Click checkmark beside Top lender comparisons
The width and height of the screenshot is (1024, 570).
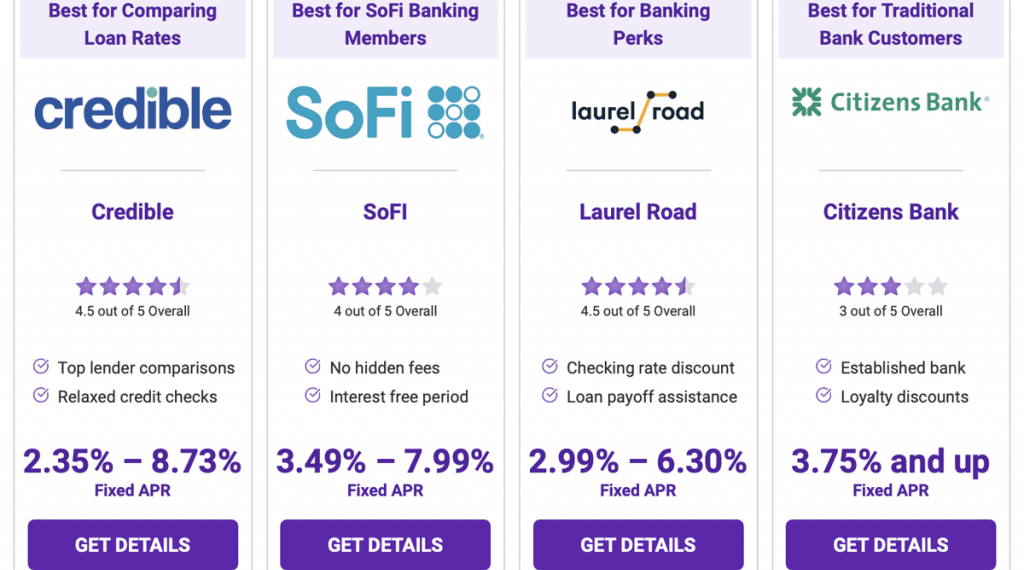pyautogui.click(x=41, y=367)
